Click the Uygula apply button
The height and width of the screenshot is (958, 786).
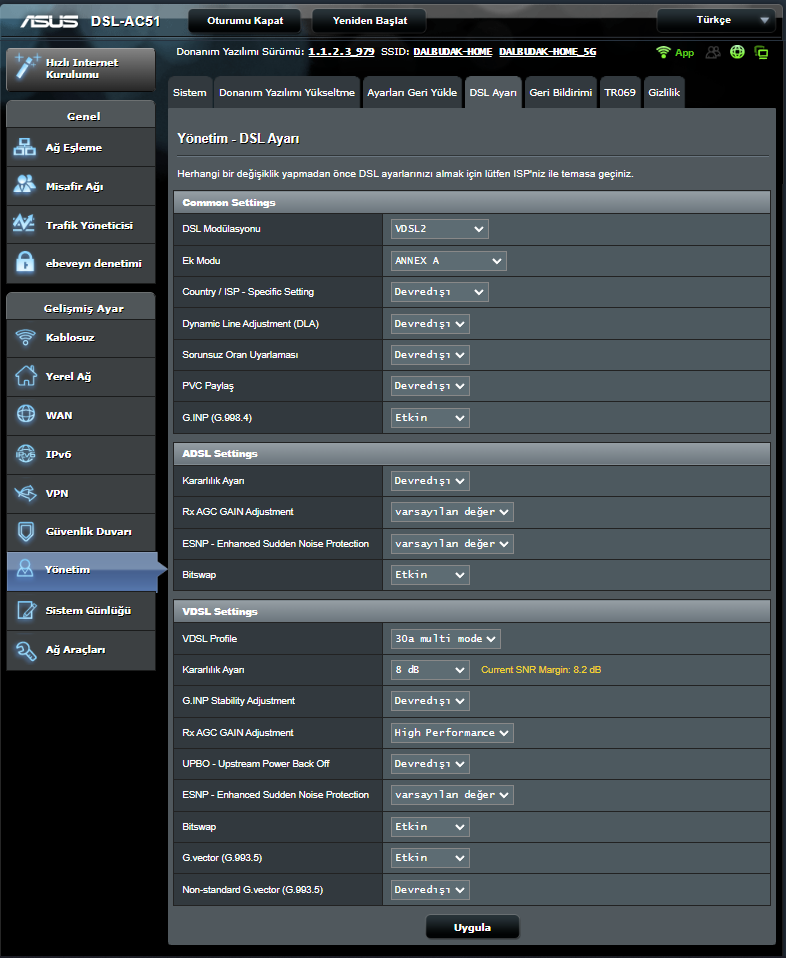tap(472, 927)
